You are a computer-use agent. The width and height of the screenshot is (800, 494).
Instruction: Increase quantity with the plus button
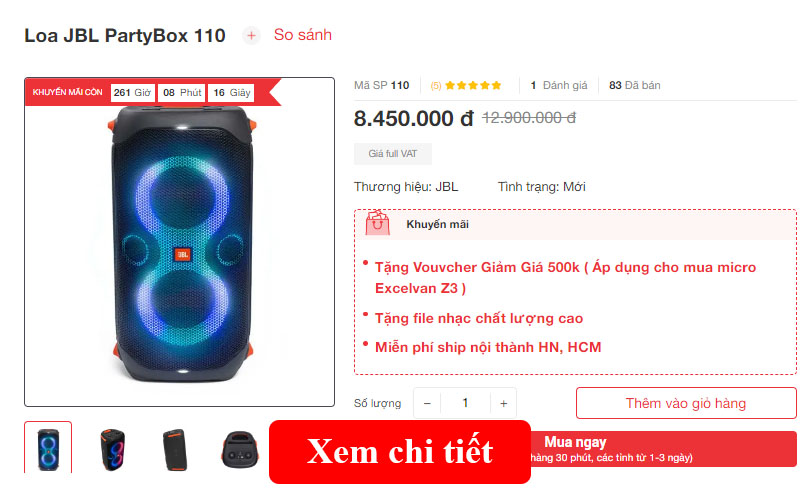point(504,403)
